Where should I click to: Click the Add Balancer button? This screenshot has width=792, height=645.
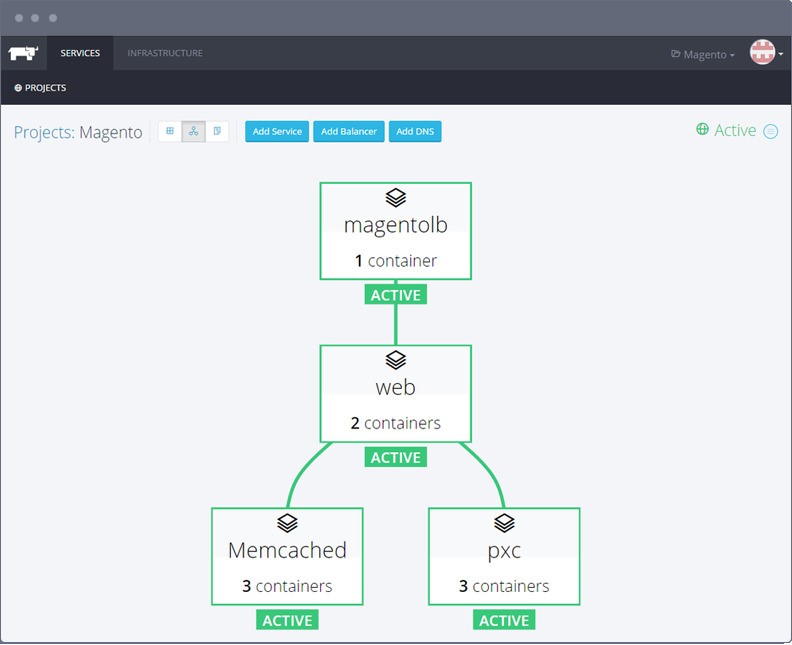coord(349,132)
